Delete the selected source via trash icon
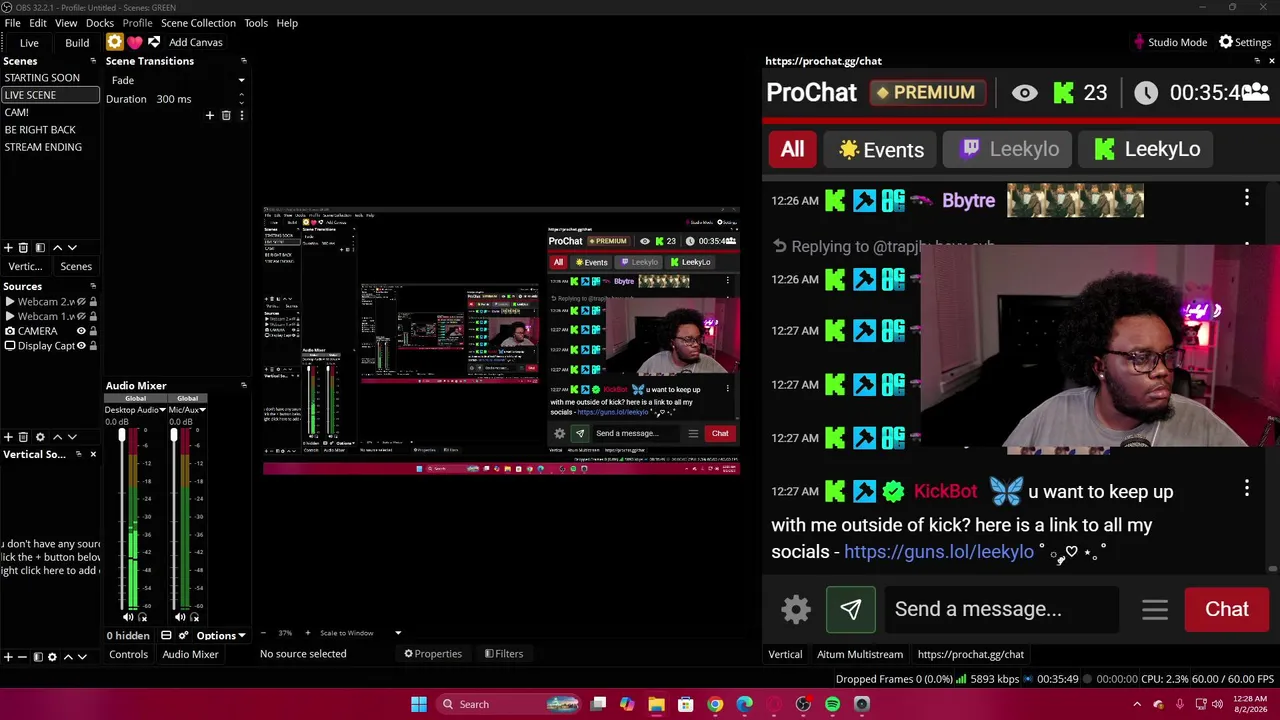1280x720 pixels. point(24,437)
